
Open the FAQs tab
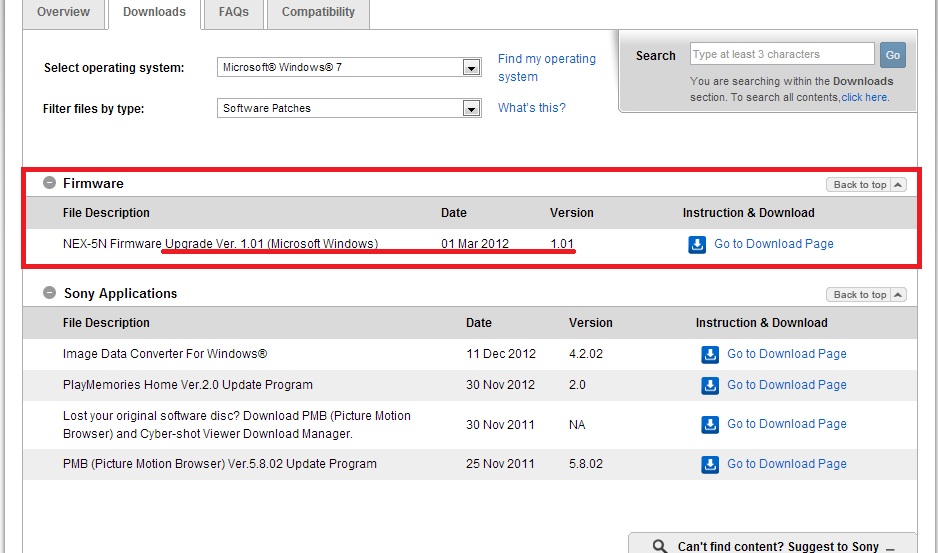[233, 12]
